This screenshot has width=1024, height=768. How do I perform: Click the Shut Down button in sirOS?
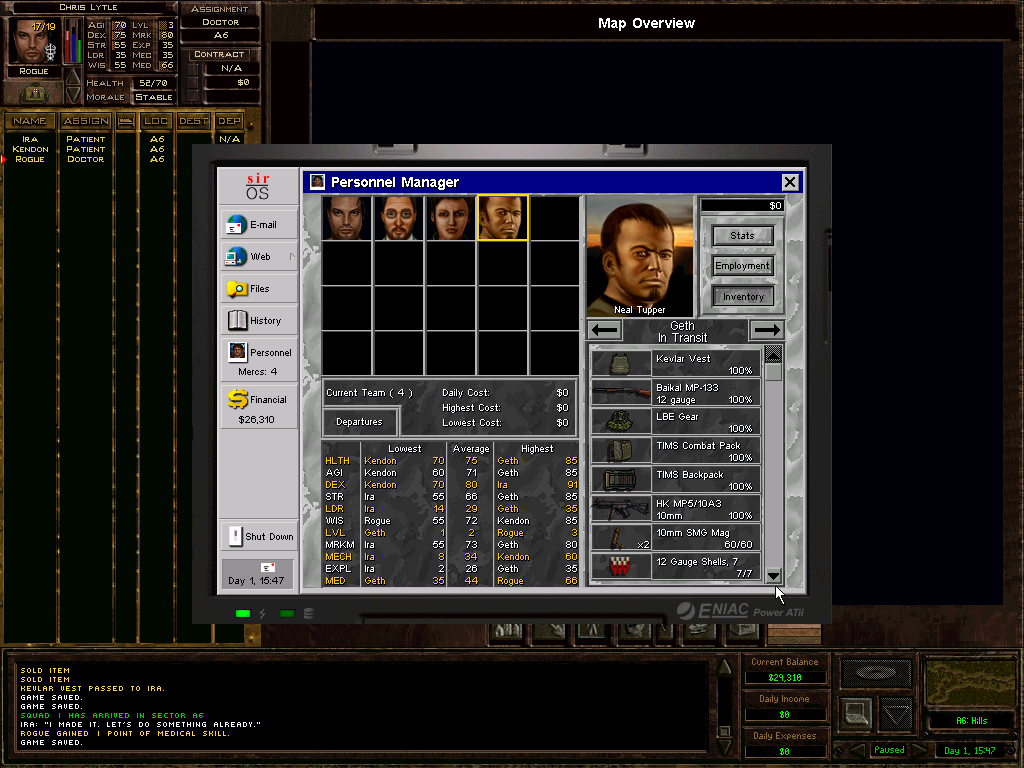point(259,537)
